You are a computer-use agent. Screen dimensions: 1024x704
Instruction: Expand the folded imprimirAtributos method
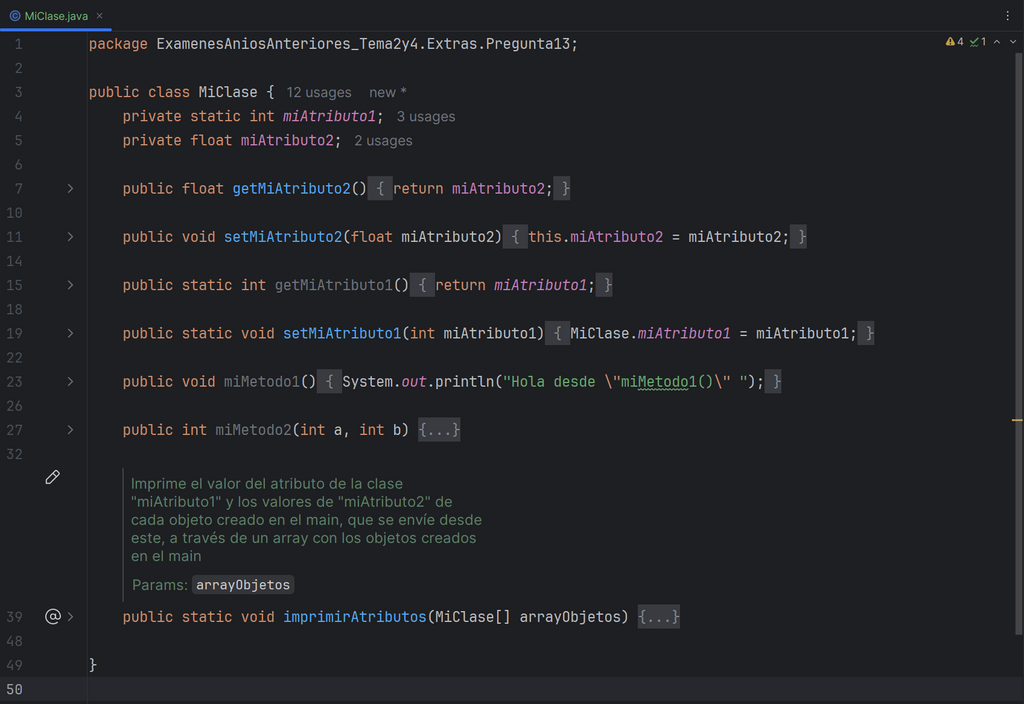coord(71,617)
